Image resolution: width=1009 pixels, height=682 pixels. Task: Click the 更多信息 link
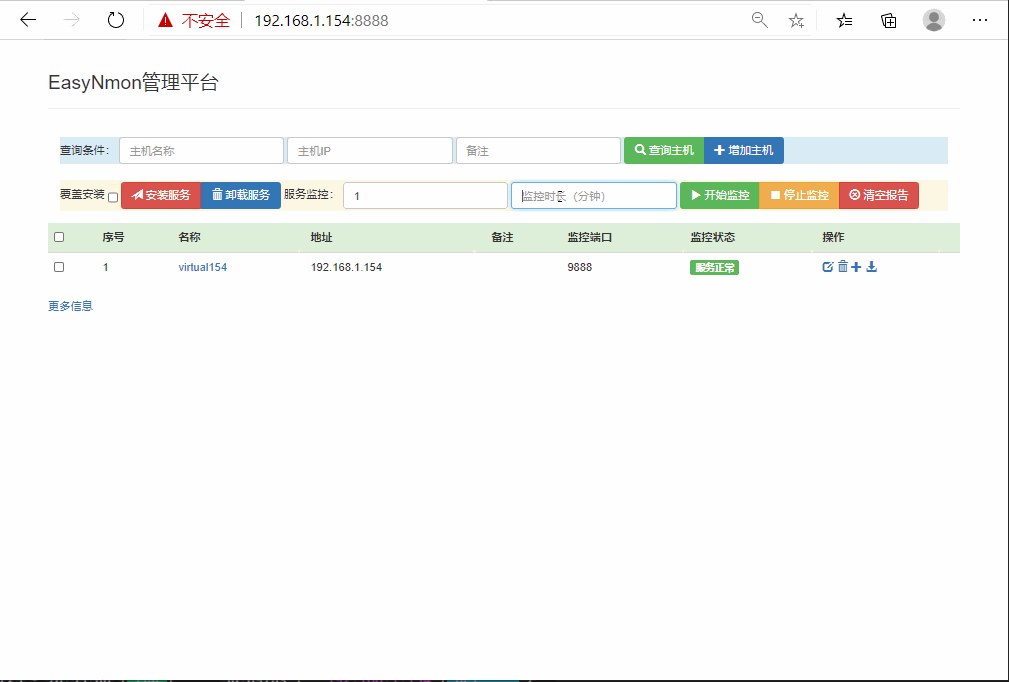70,306
